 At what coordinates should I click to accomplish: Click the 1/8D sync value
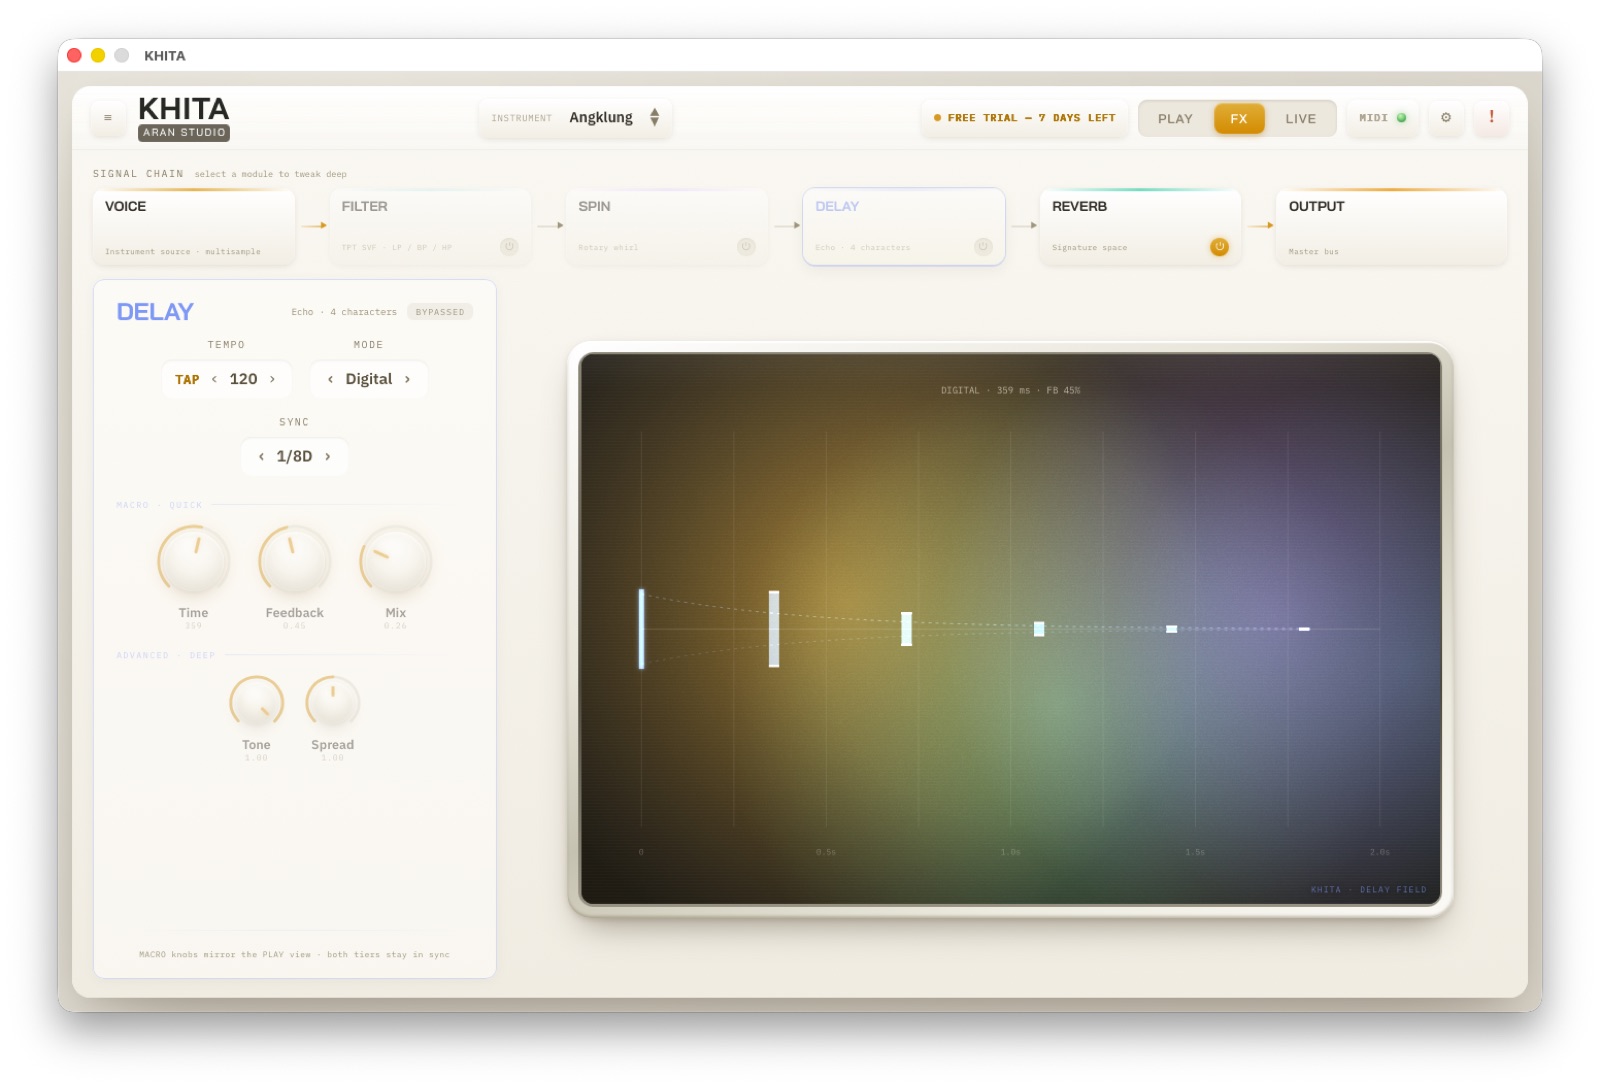click(294, 456)
